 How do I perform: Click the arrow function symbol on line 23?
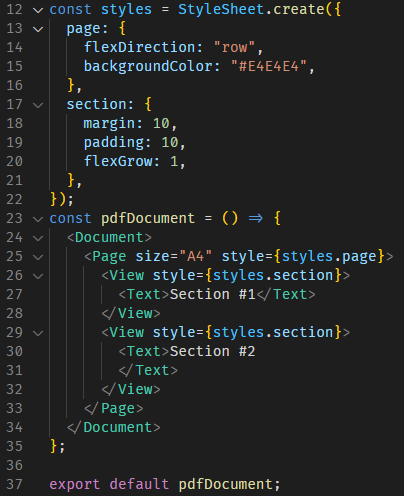256,218
